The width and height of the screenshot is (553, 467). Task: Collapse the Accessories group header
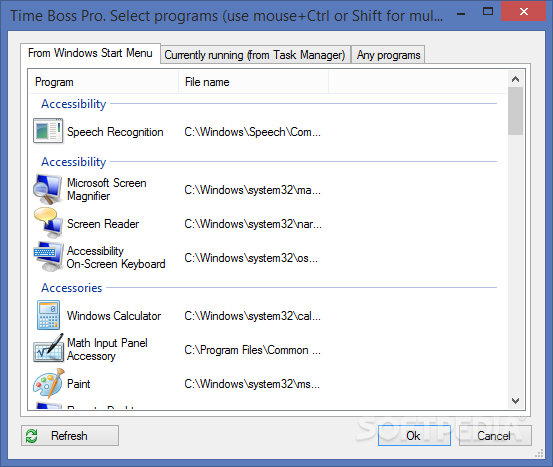coord(72,288)
